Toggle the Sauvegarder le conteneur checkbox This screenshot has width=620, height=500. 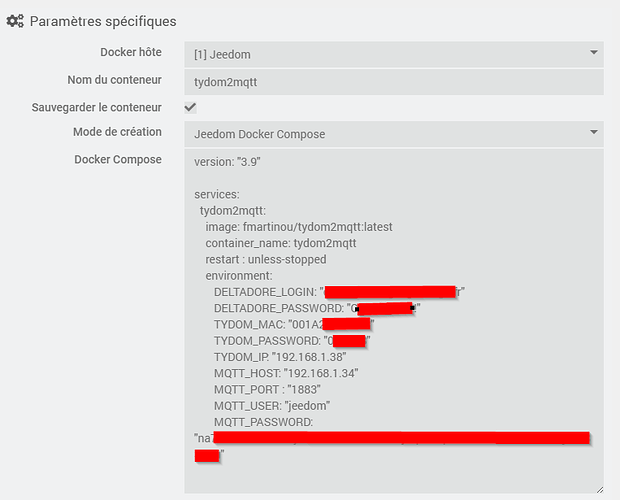190,107
